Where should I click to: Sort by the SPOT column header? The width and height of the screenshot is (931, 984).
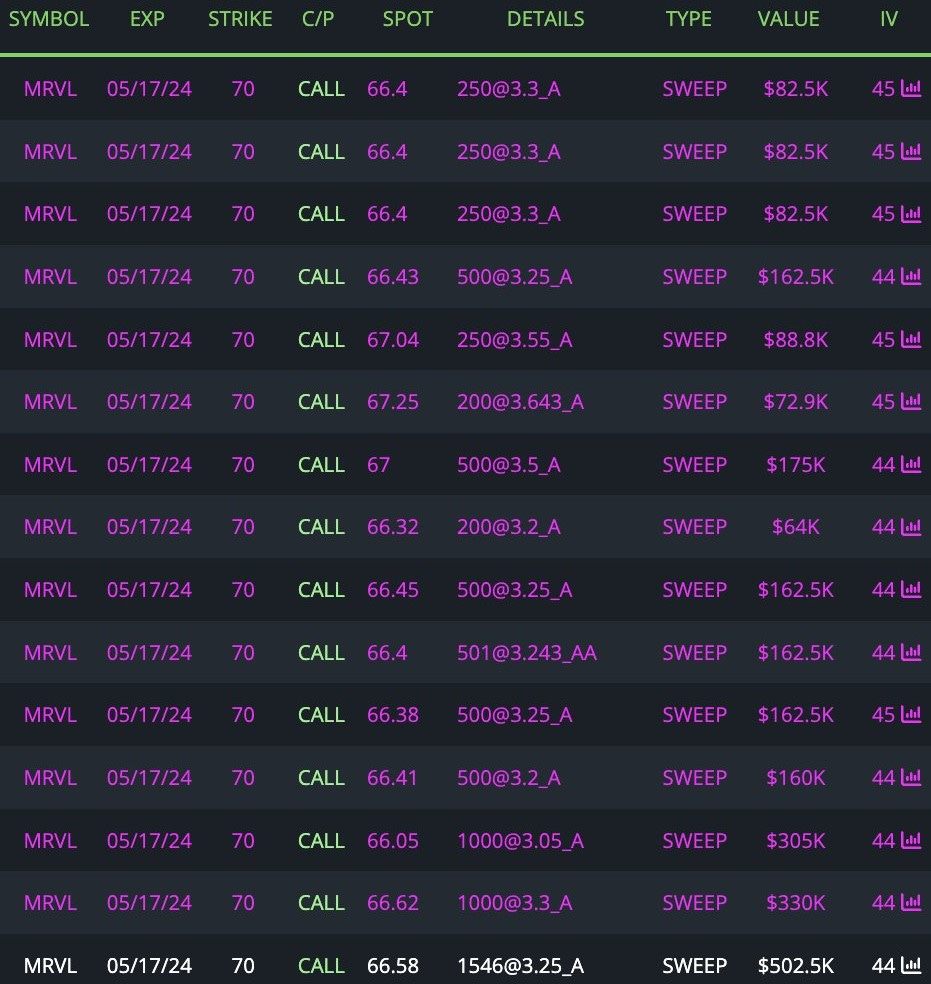coord(408,19)
